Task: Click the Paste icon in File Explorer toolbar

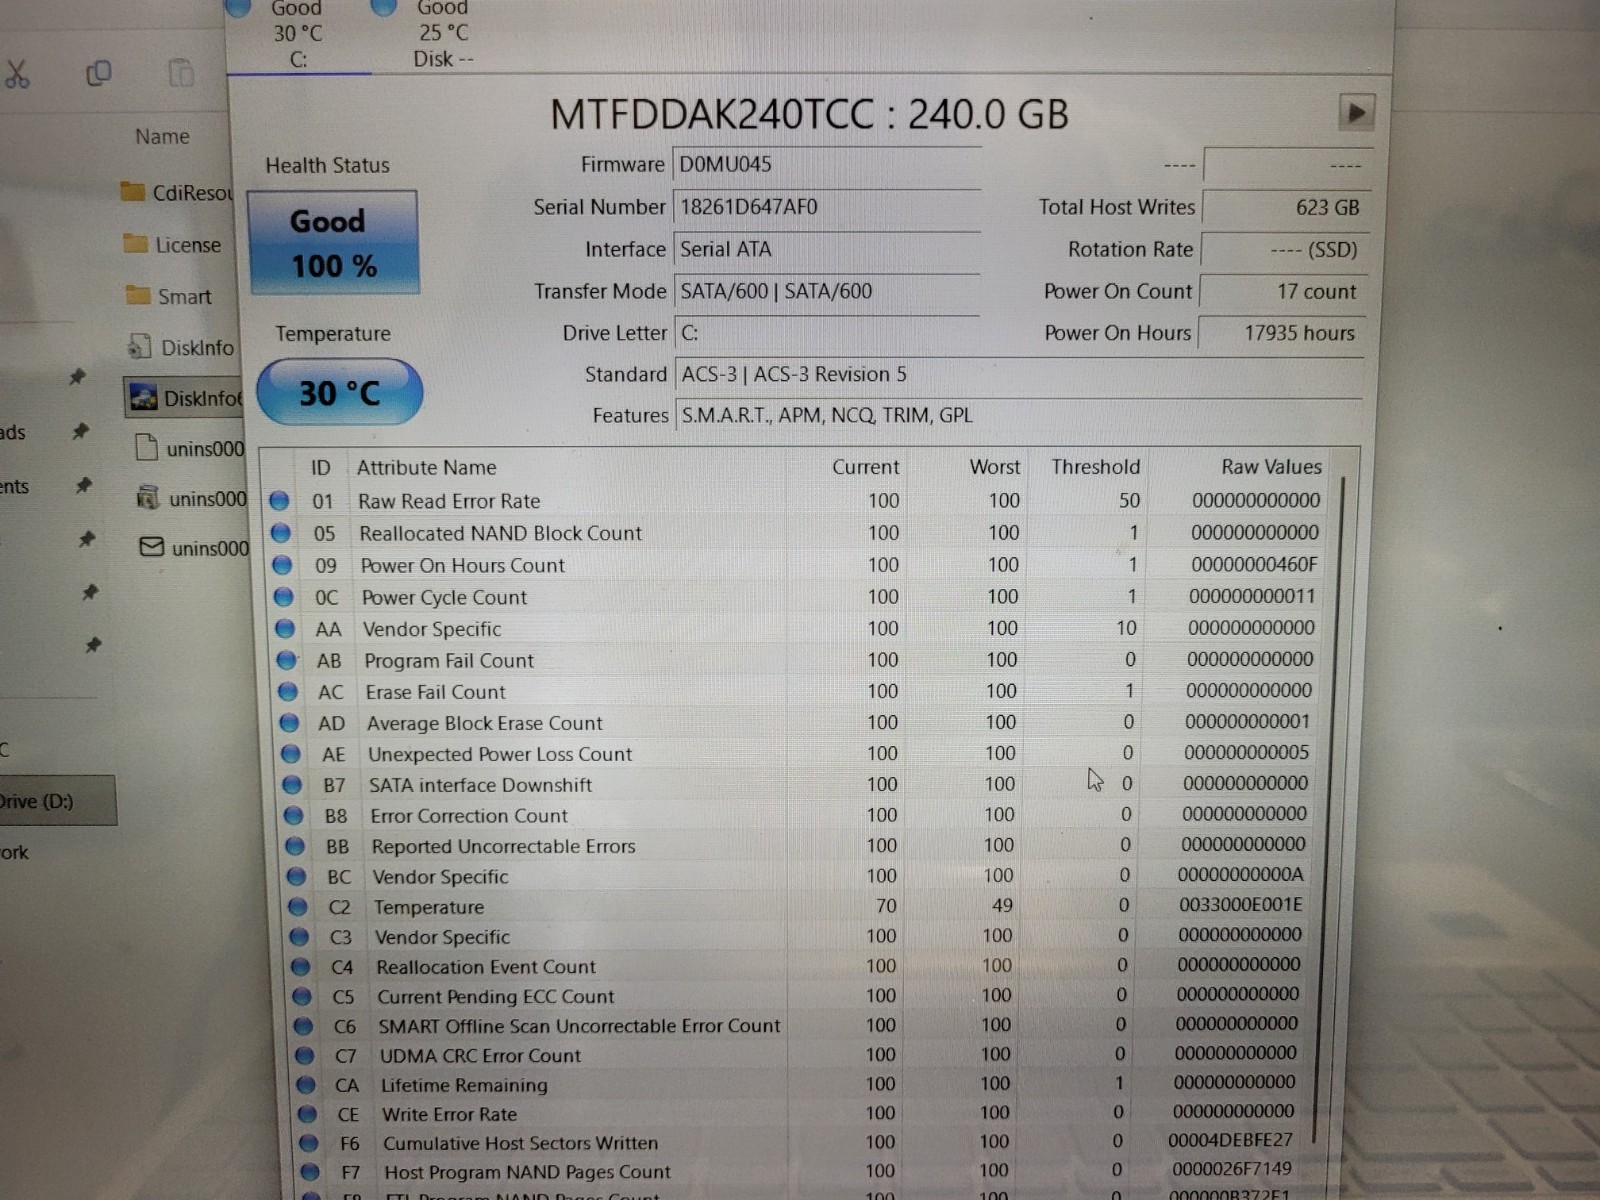Action: pos(181,73)
